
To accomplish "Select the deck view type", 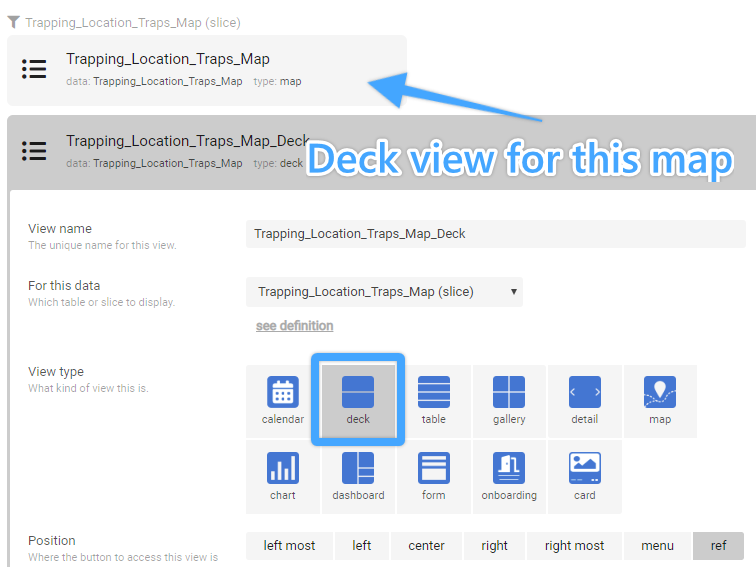I will tap(358, 401).
